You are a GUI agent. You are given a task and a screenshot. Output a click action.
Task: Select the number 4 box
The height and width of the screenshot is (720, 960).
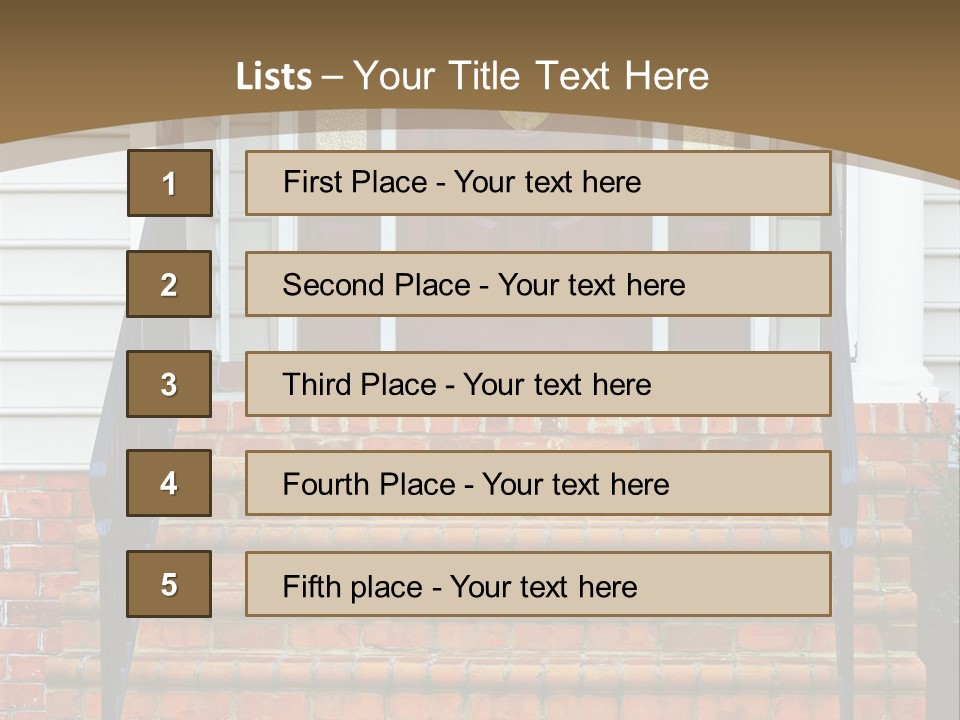169,483
